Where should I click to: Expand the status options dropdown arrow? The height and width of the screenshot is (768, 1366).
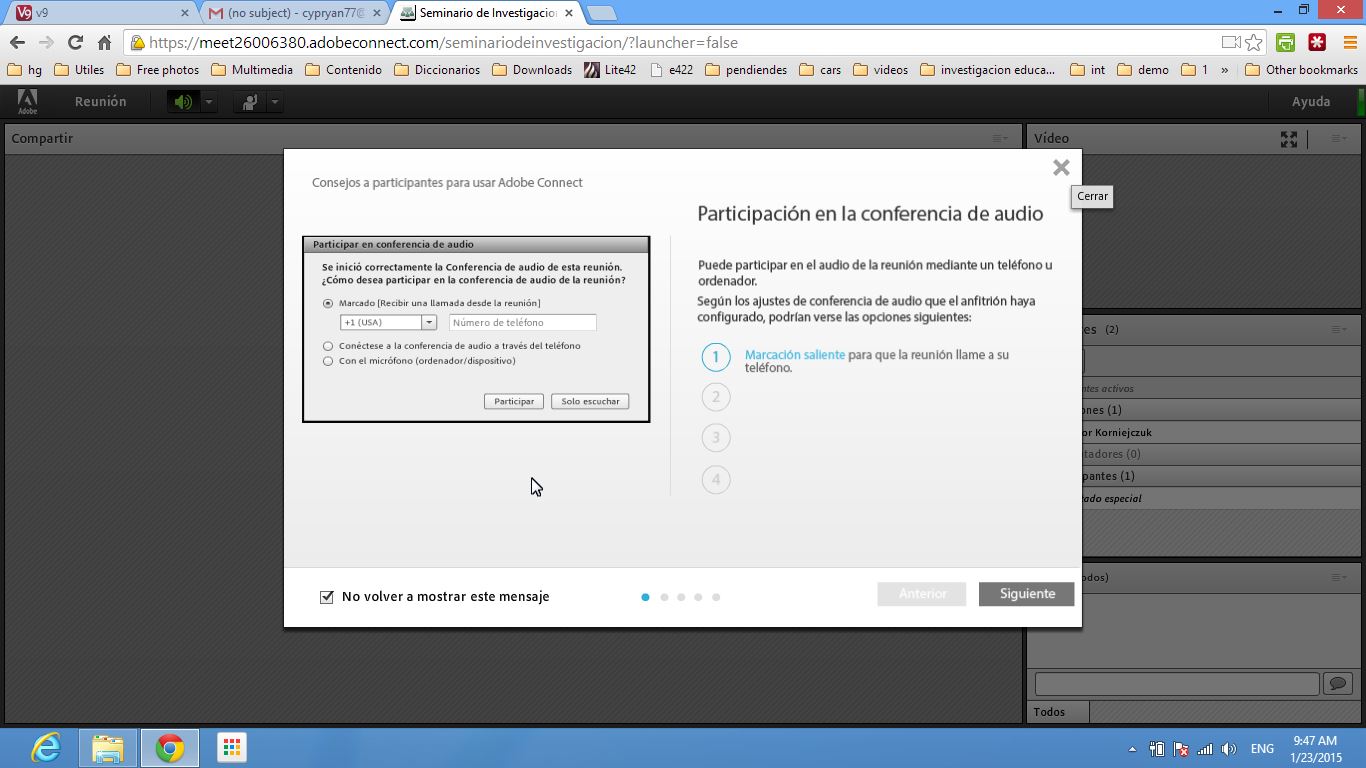click(x=274, y=102)
